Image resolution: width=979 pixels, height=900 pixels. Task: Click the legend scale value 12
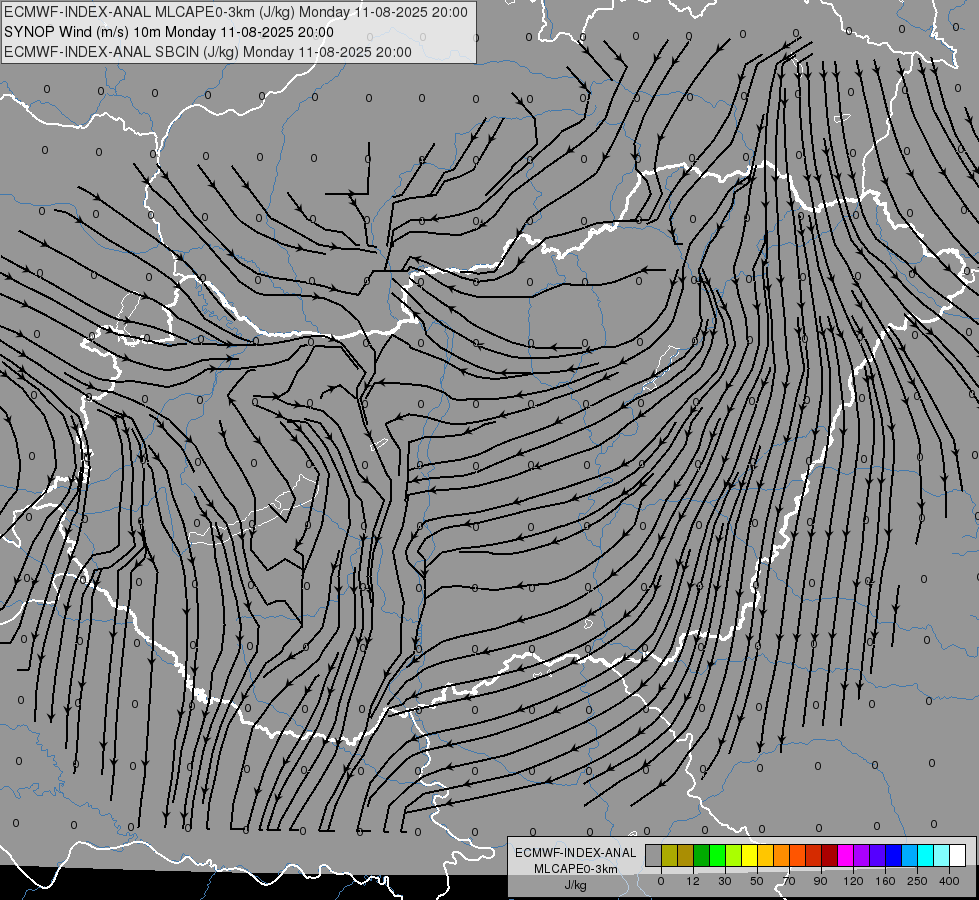[x=693, y=881]
